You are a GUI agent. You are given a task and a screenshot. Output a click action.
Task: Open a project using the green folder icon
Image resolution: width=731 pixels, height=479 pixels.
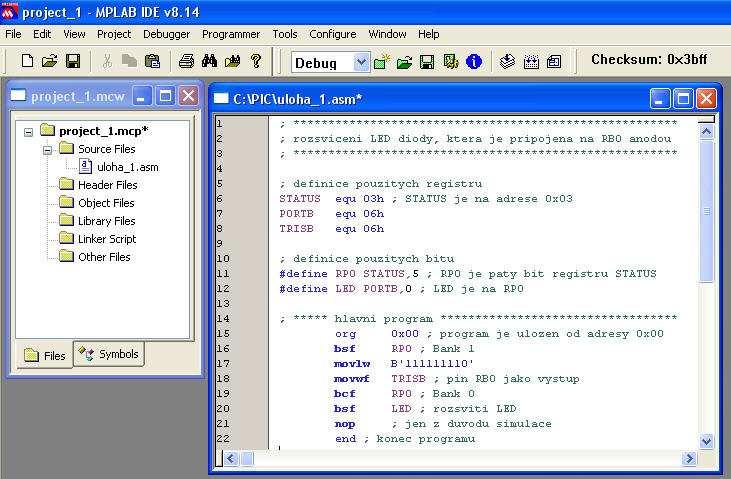pos(404,62)
